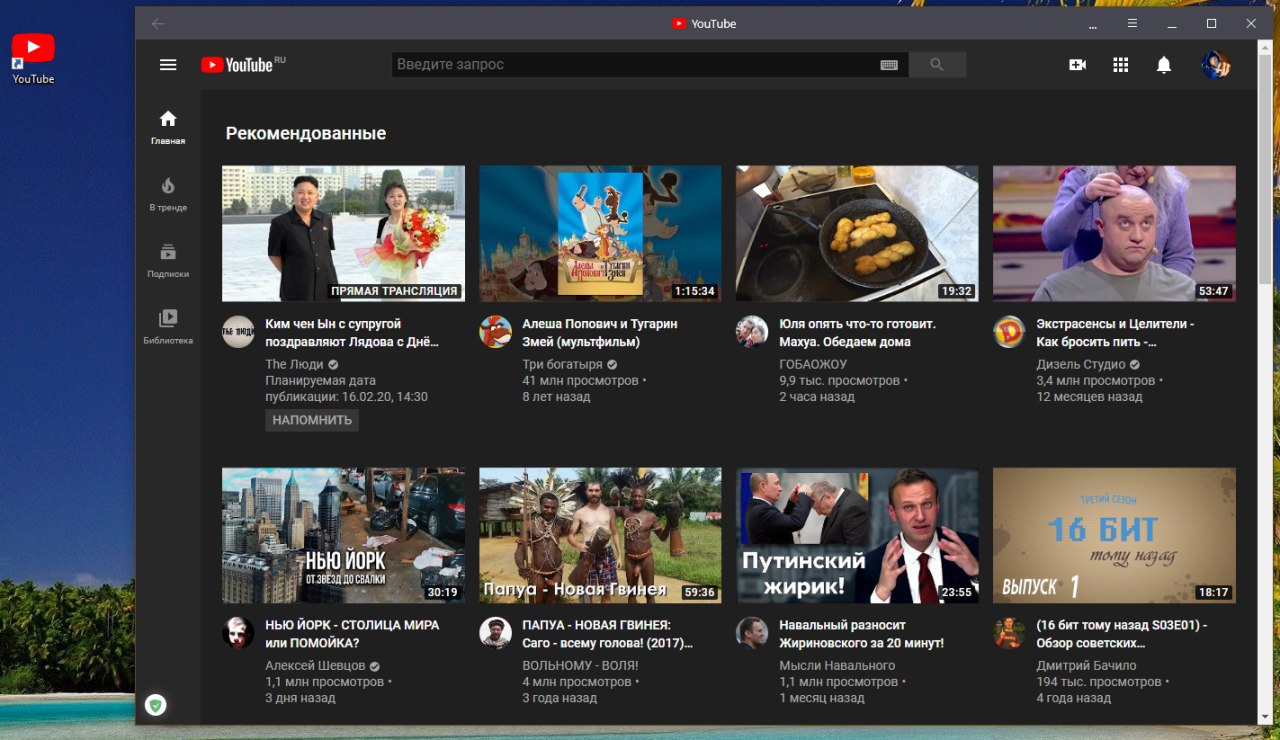This screenshot has width=1280, height=740.
Task: Open Подписки subscriptions section
Action: tap(168, 259)
